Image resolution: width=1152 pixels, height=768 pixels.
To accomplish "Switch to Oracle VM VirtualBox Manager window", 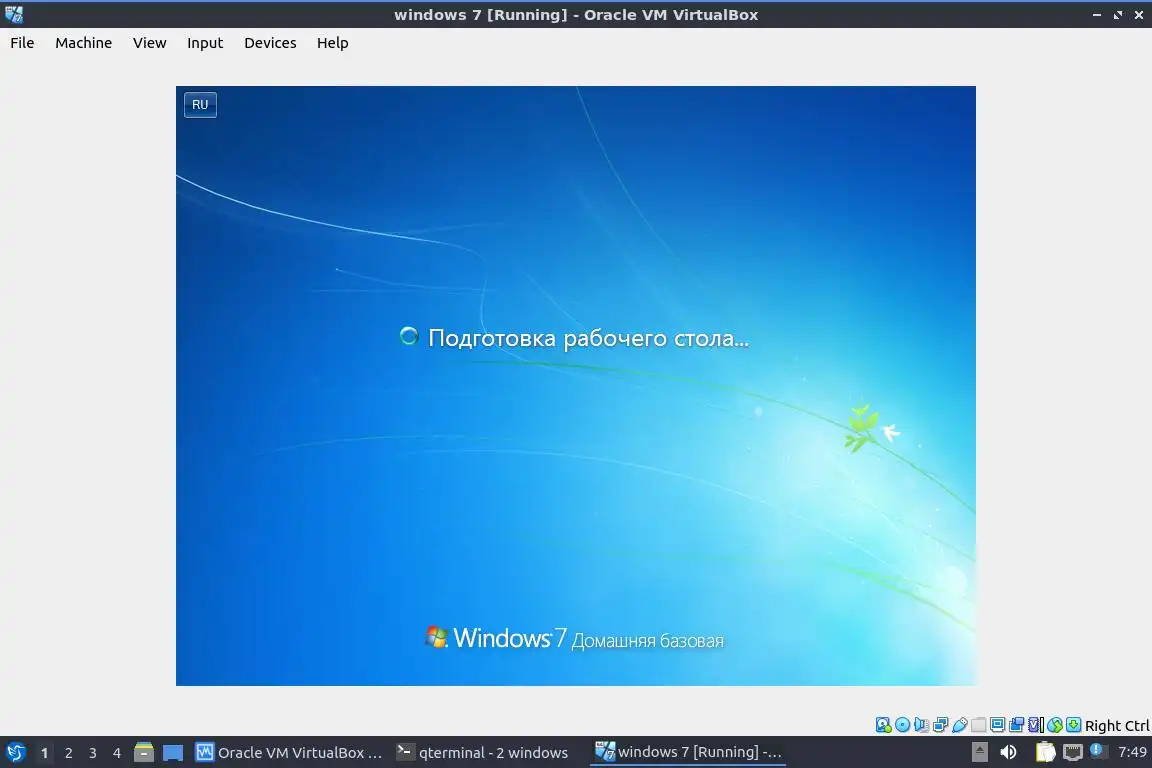I will pos(289,752).
